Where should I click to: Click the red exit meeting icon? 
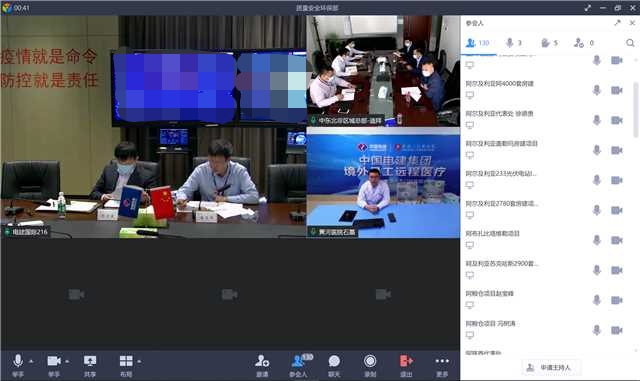(406, 361)
